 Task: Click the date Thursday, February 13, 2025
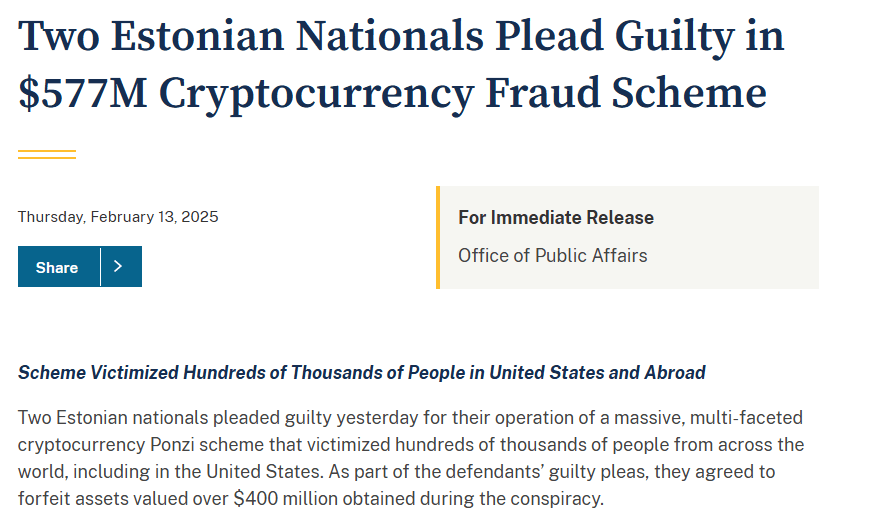coord(118,217)
